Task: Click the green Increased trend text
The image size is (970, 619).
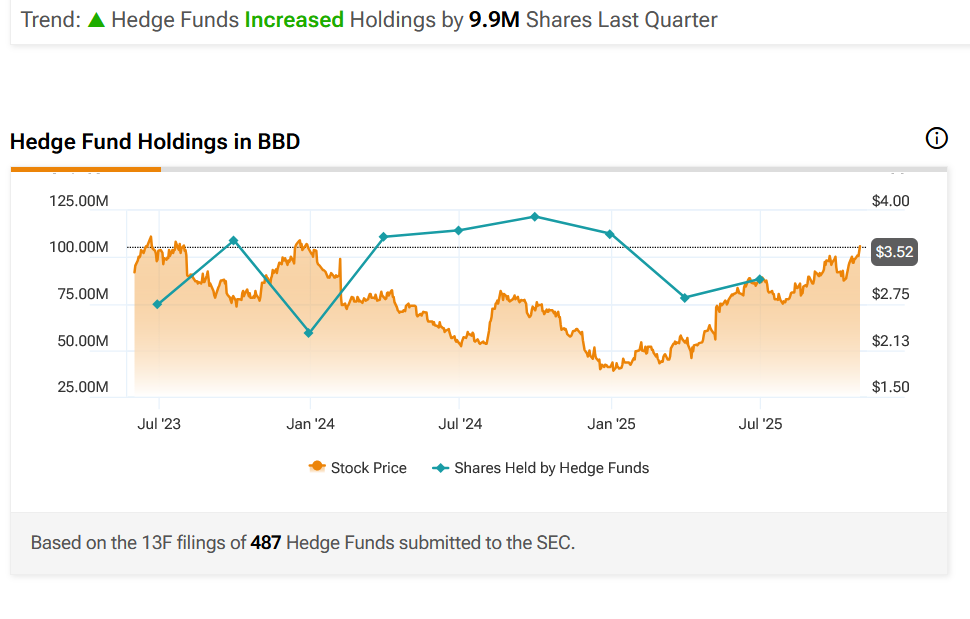Action: point(294,20)
